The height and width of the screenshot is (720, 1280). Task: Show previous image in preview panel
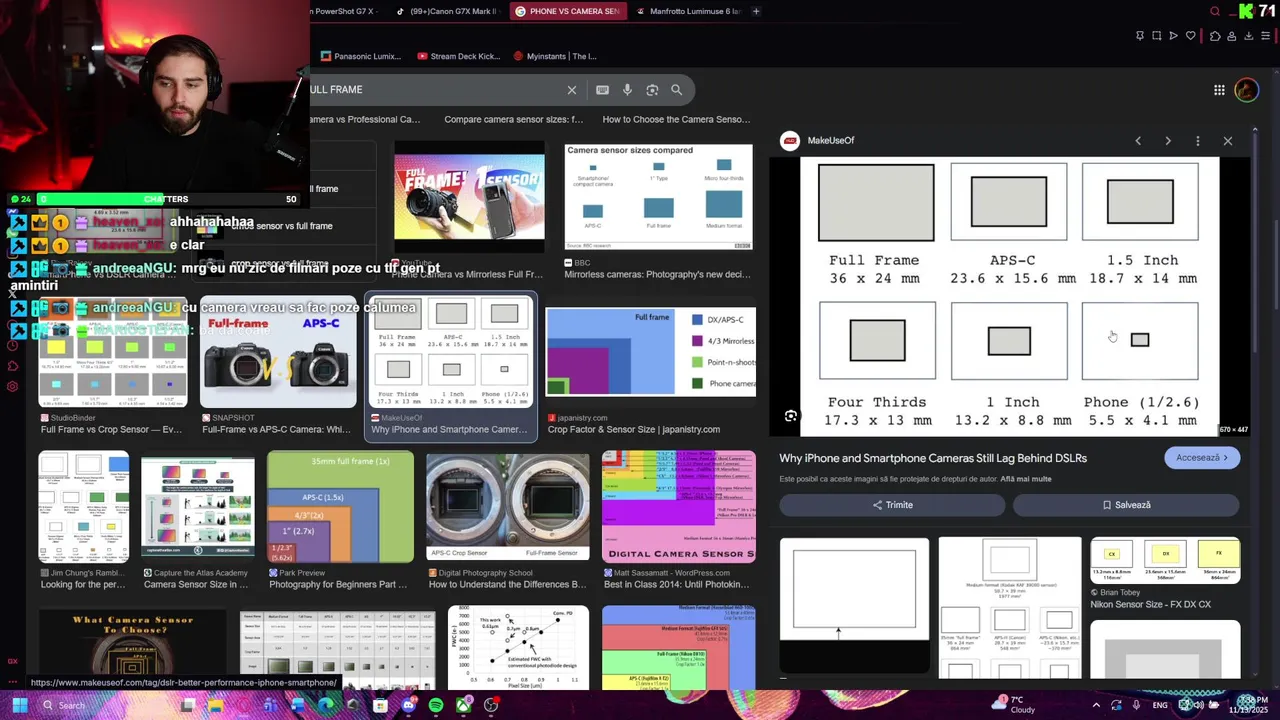pyautogui.click(x=1138, y=141)
